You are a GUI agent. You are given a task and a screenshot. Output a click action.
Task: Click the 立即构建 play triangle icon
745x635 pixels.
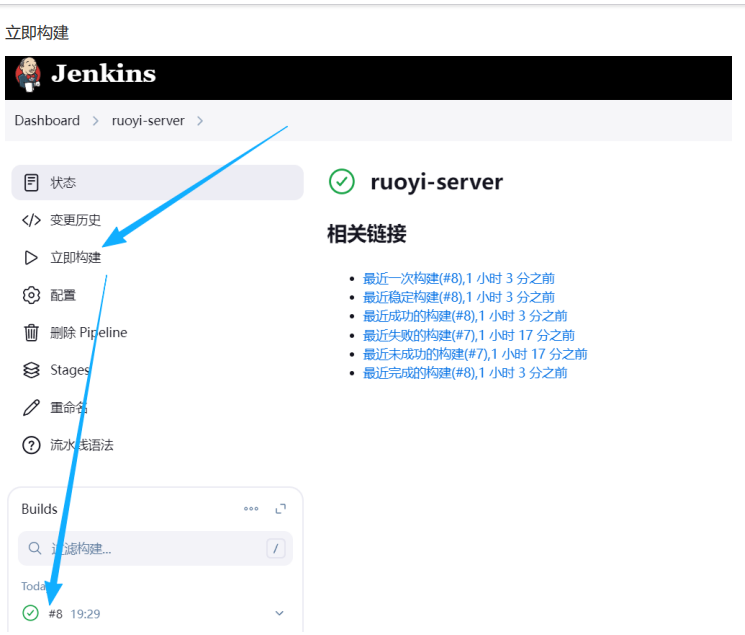click(31, 258)
